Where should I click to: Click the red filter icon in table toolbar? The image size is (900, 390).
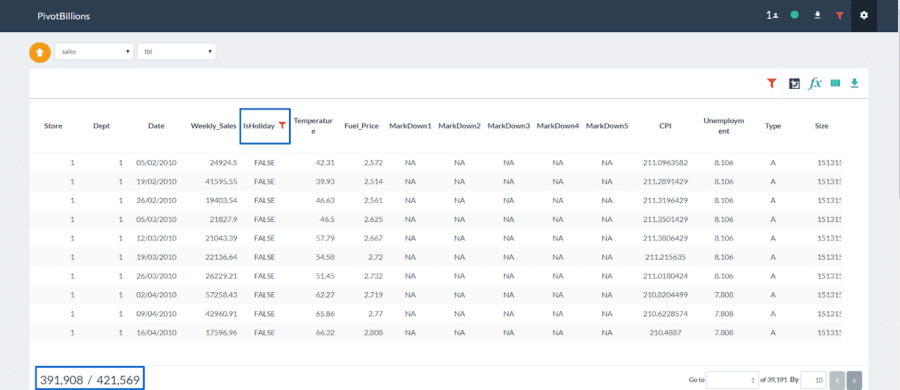tap(771, 83)
